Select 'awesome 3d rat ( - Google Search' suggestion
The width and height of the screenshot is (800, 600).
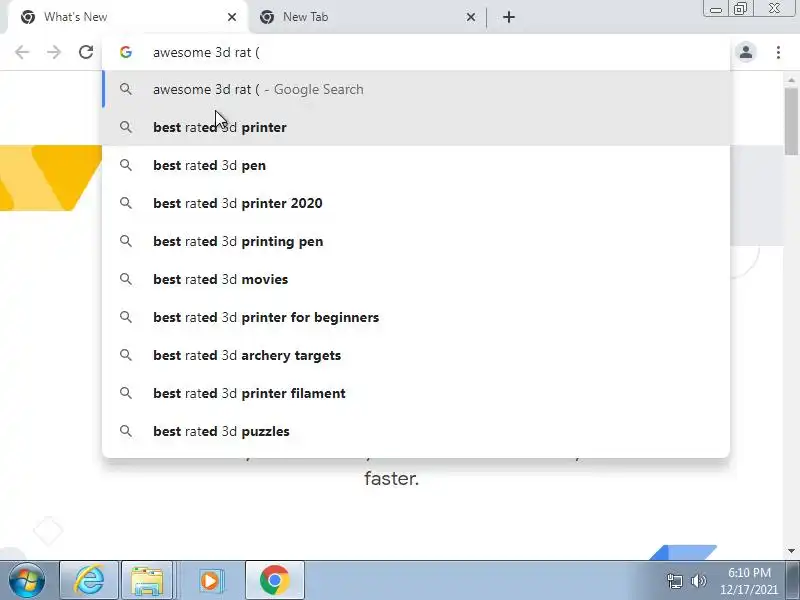pyautogui.click(x=416, y=89)
